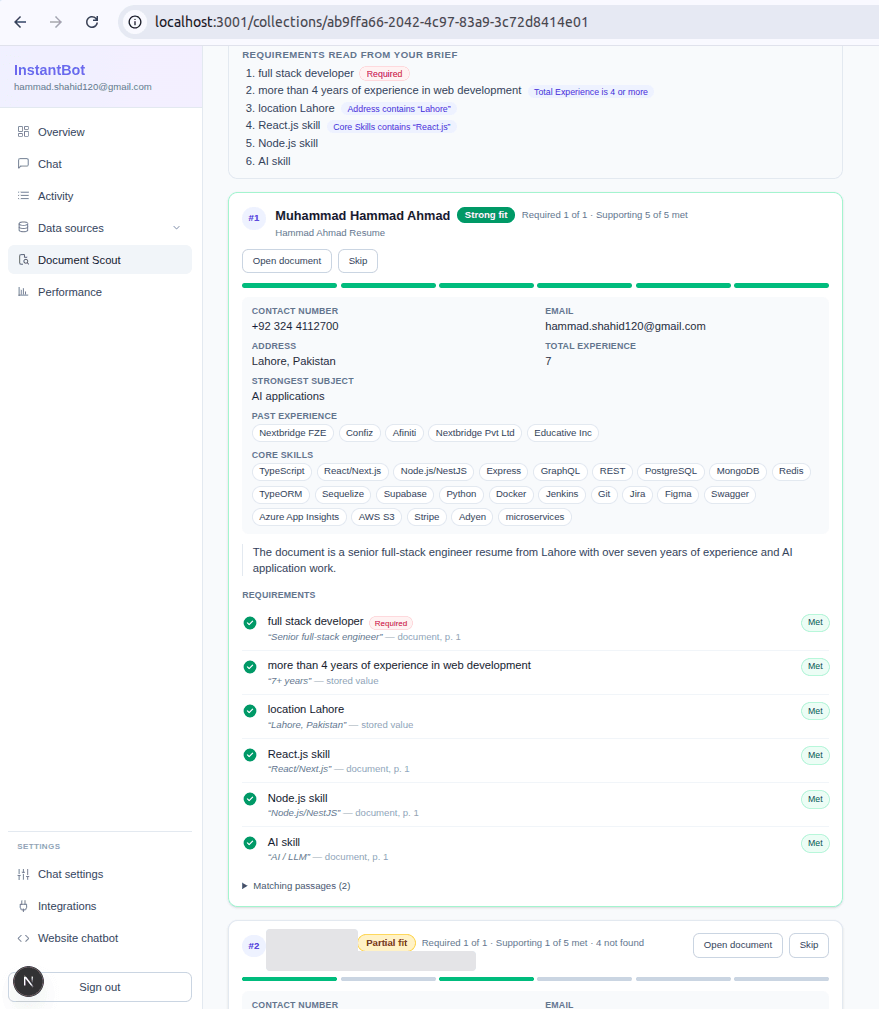The height and width of the screenshot is (1009, 879).
Task: Click the Partial fit badge
Action: pyautogui.click(x=387, y=943)
